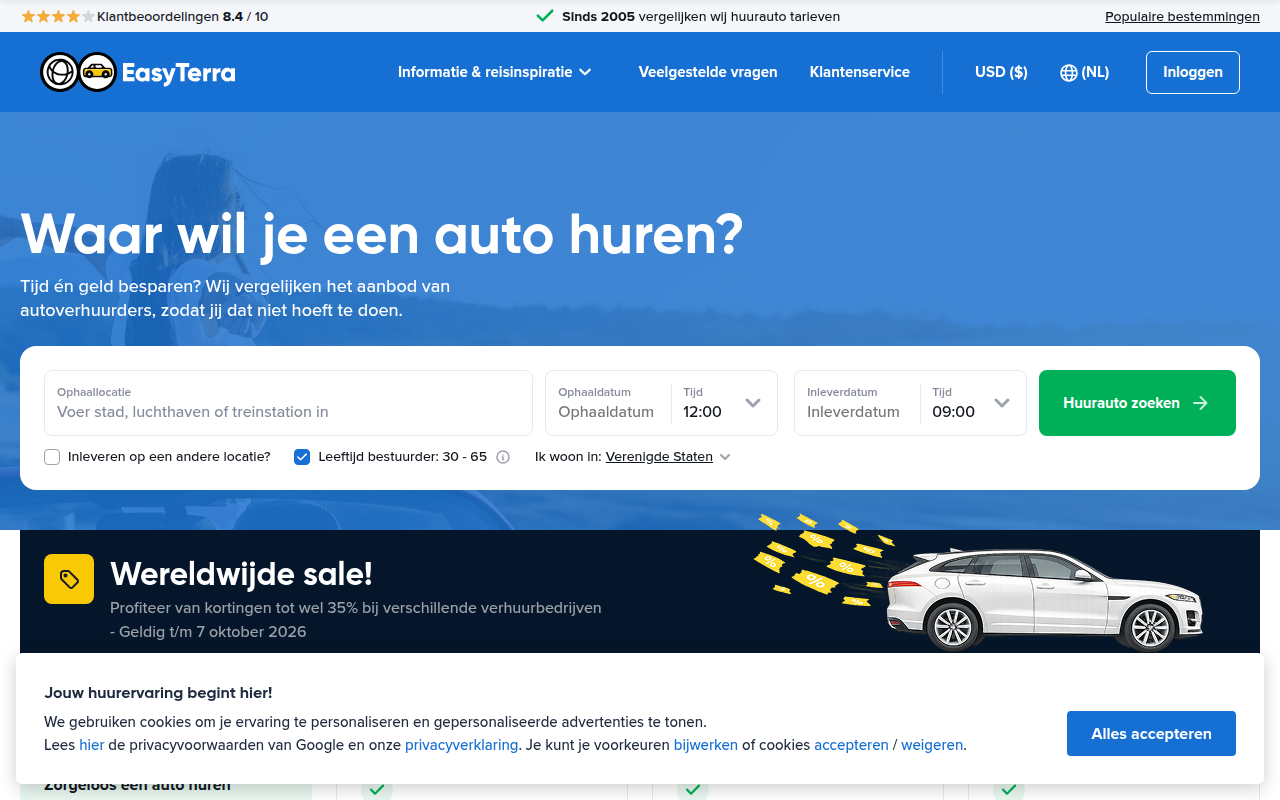Click Klantbeoordelingen 8.4 / 10 text

coord(182,16)
